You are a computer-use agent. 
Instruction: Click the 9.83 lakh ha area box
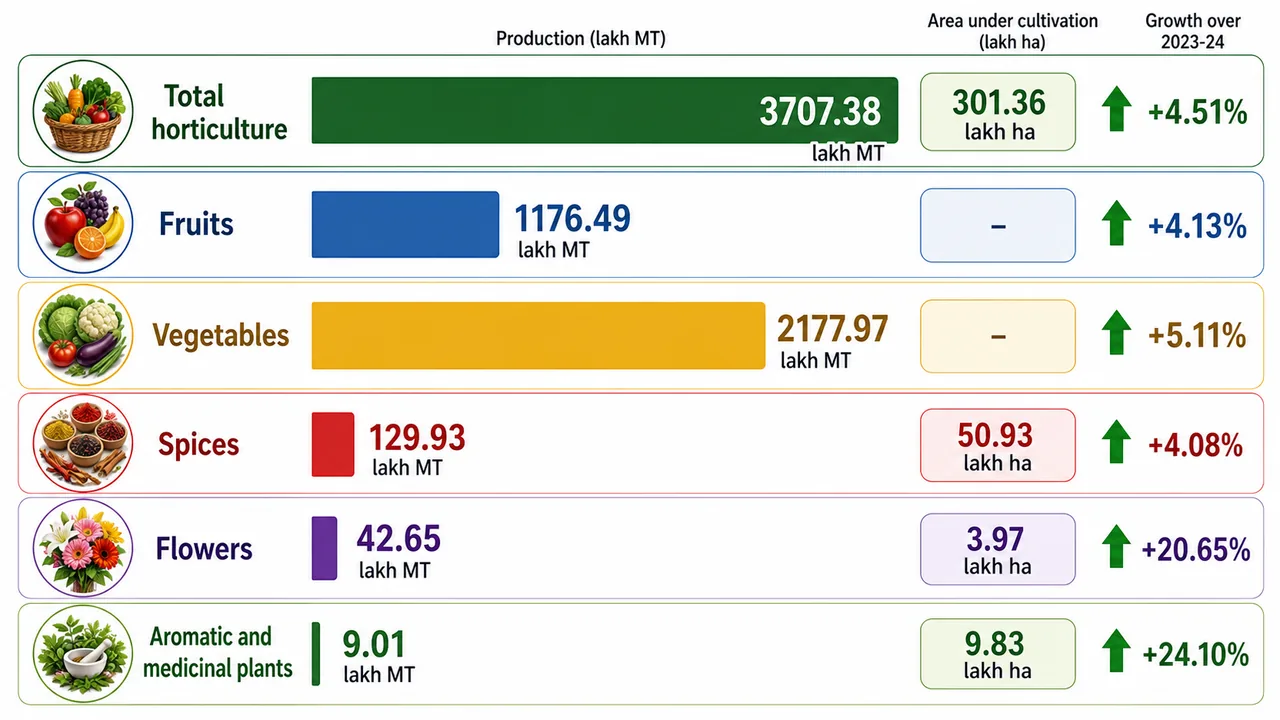click(x=998, y=653)
